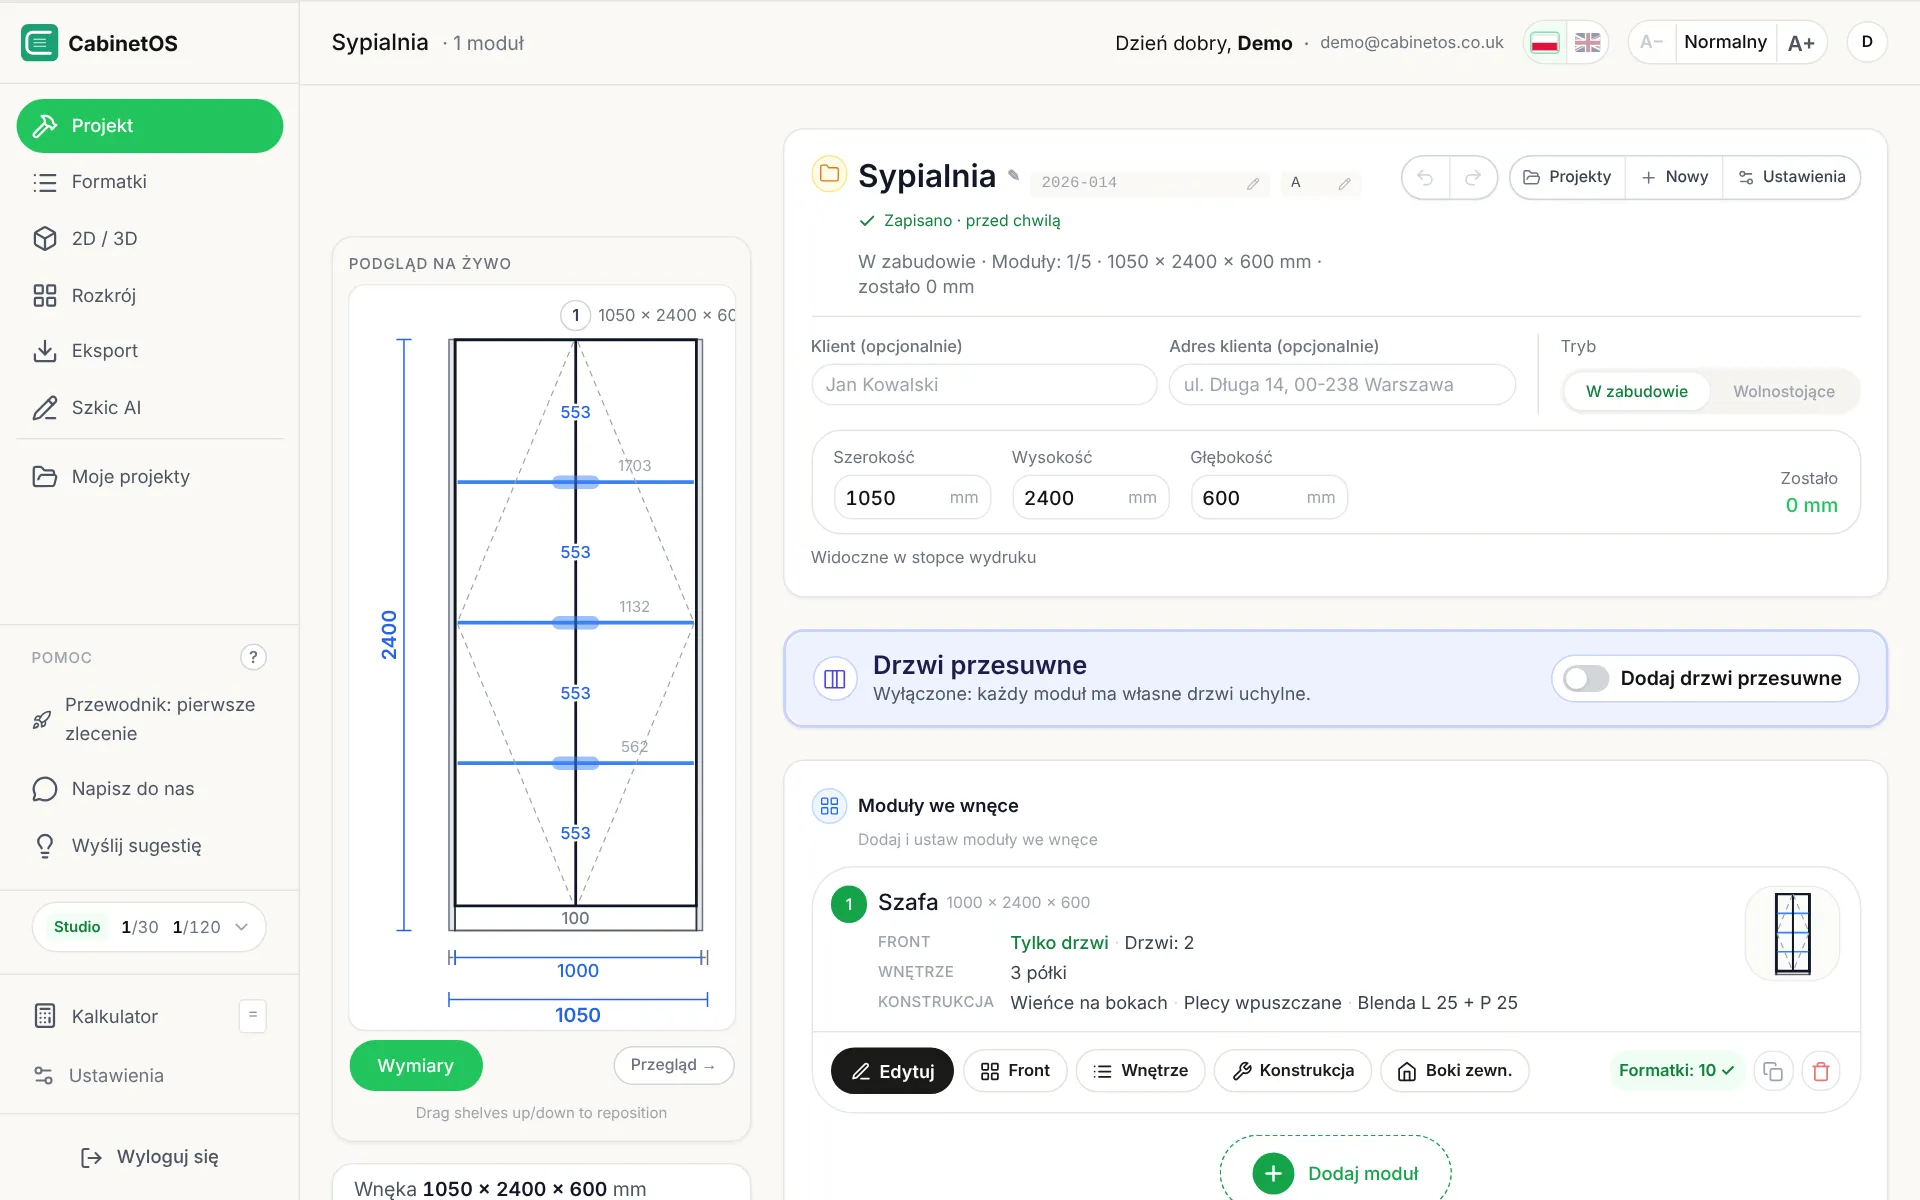Click the Edytuj button for Szafa
1920x1200 pixels.
(892, 1071)
